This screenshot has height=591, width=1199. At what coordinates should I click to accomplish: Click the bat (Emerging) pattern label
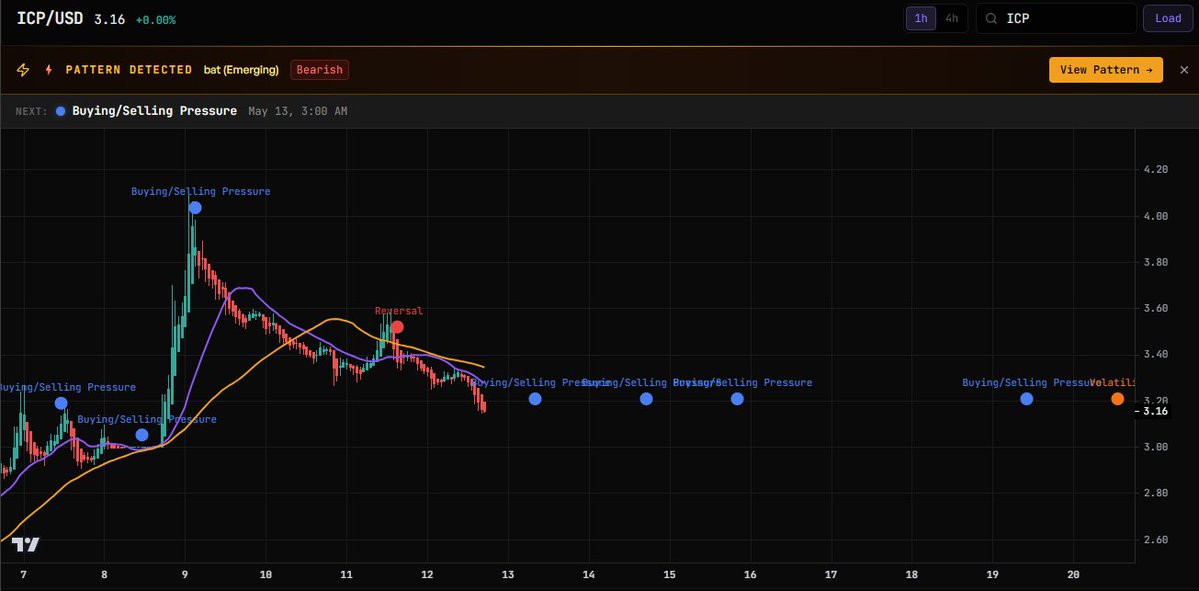(241, 70)
